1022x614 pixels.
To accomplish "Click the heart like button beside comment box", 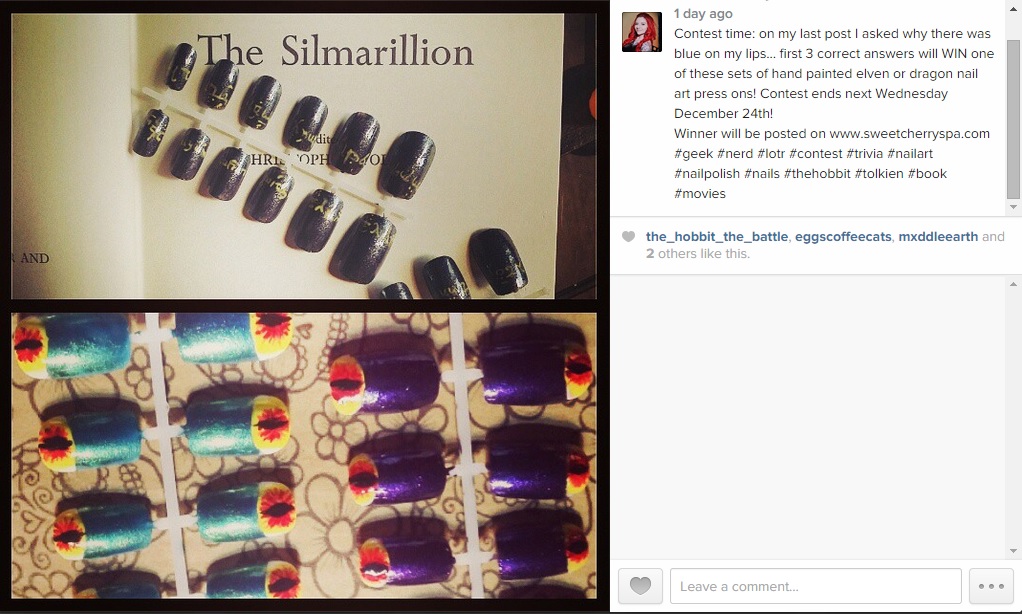I will 640,586.
